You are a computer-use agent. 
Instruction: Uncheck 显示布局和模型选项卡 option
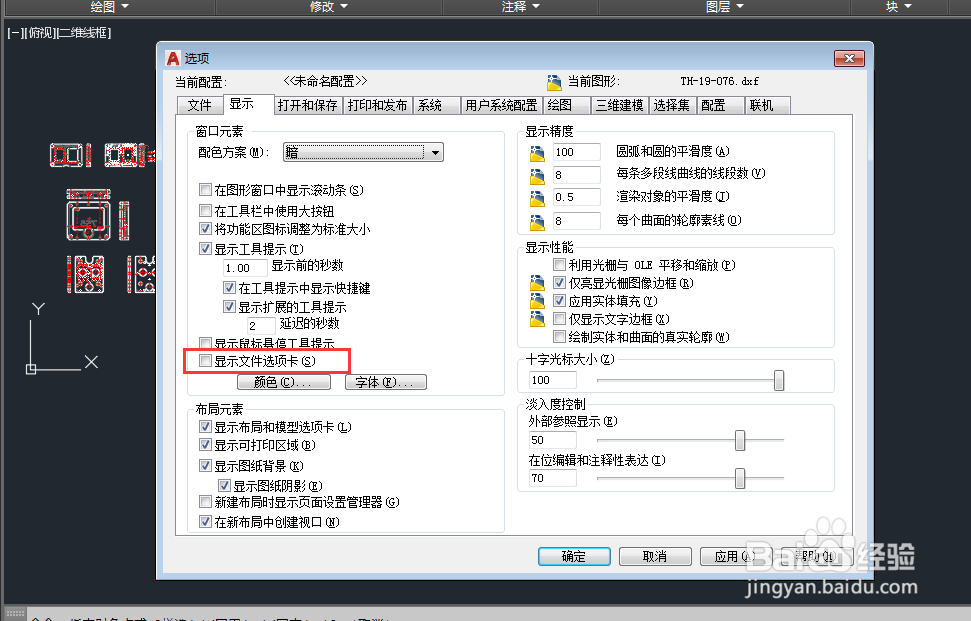coord(206,427)
